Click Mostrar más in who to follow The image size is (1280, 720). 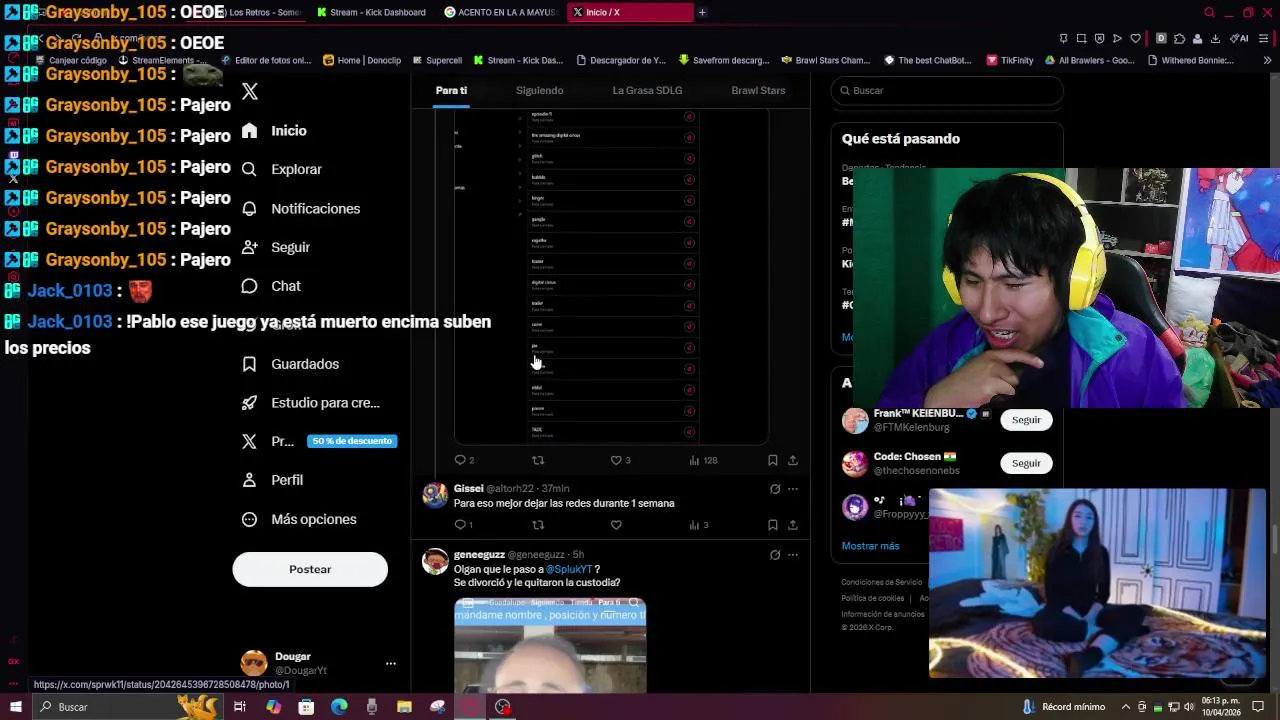(870, 546)
